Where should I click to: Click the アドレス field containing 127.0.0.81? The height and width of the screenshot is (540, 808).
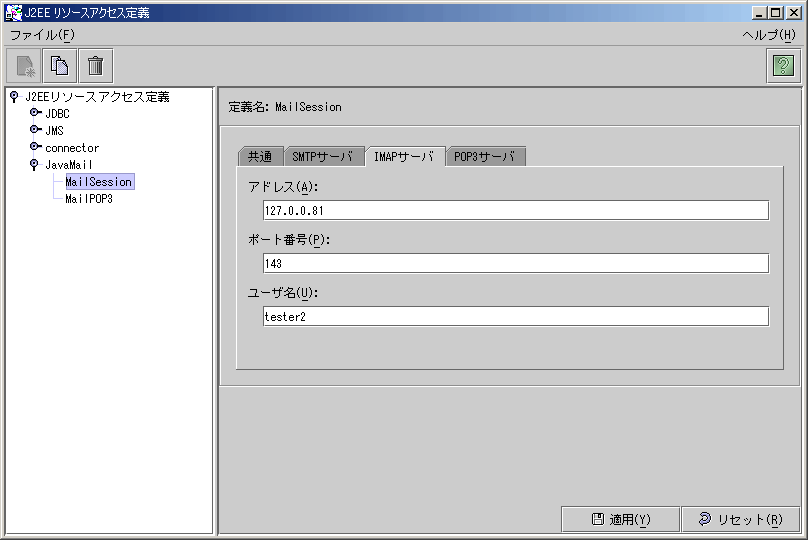click(x=516, y=210)
